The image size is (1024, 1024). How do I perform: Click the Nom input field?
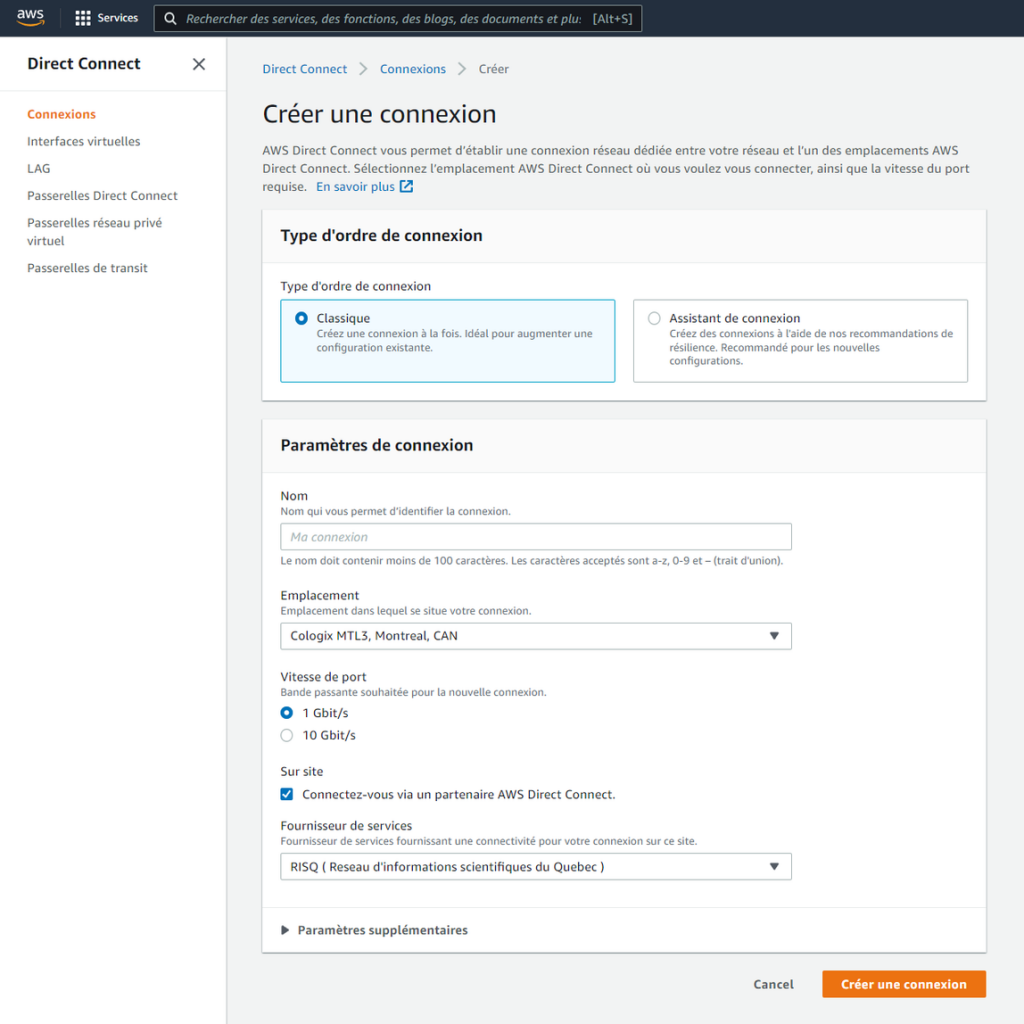click(x=536, y=537)
